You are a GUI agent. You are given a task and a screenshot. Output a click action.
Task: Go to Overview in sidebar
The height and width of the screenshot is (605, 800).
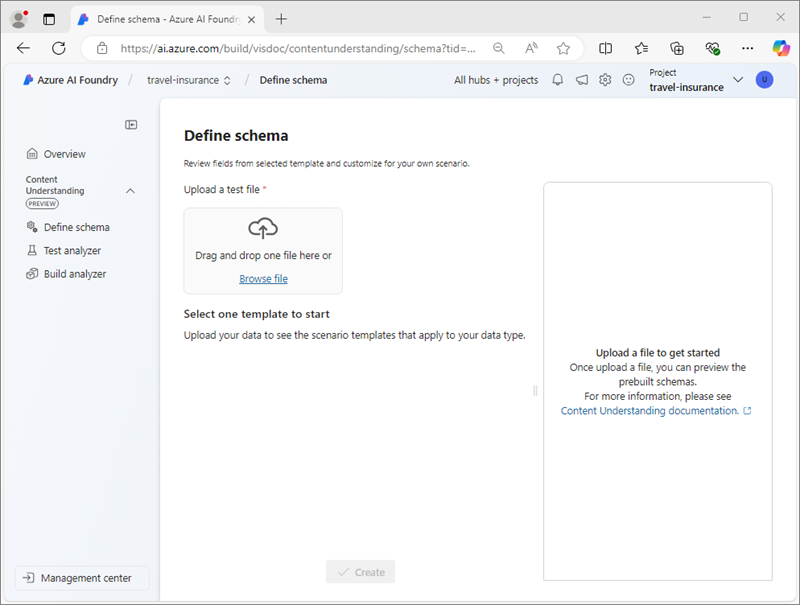[56, 154]
